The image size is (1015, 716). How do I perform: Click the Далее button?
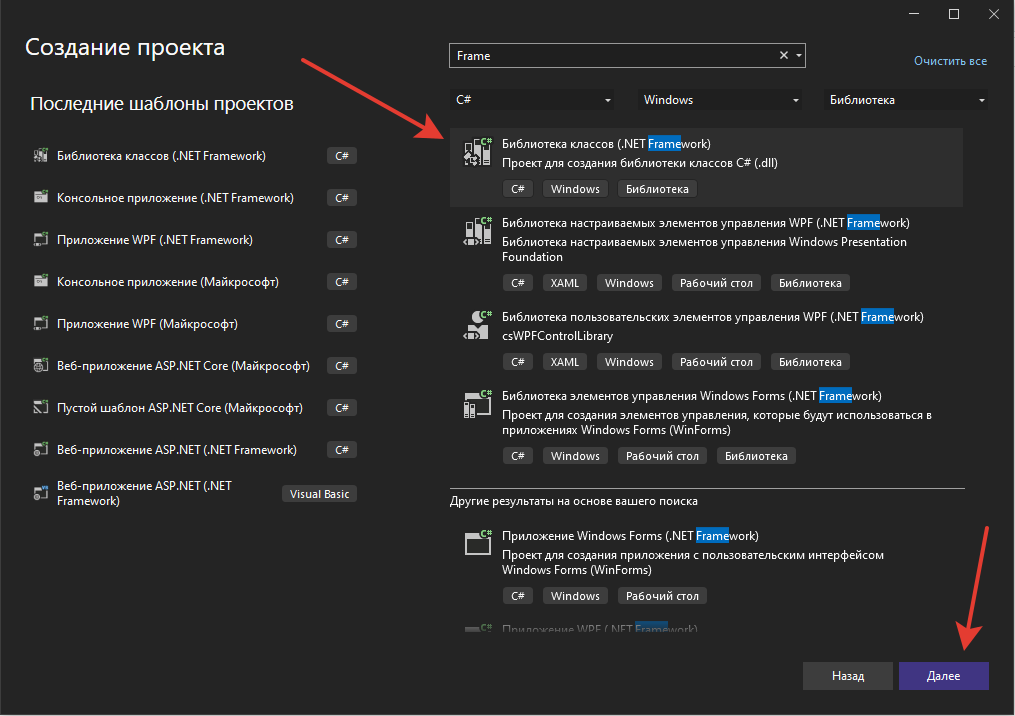click(x=943, y=676)
